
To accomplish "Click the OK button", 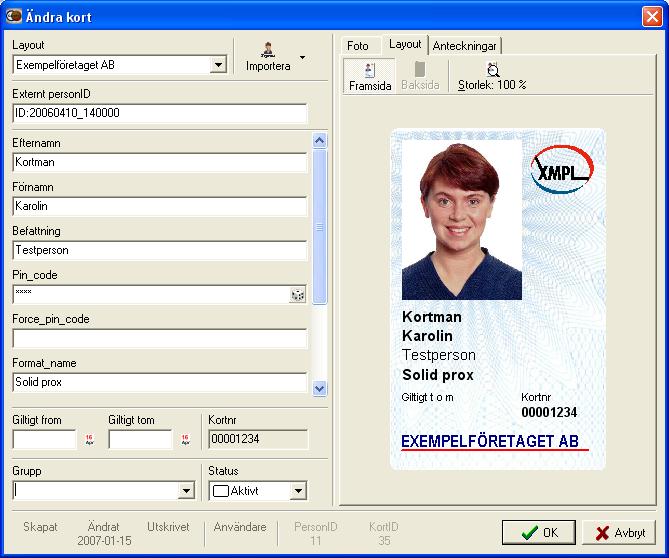I will (x=538, y=532).
